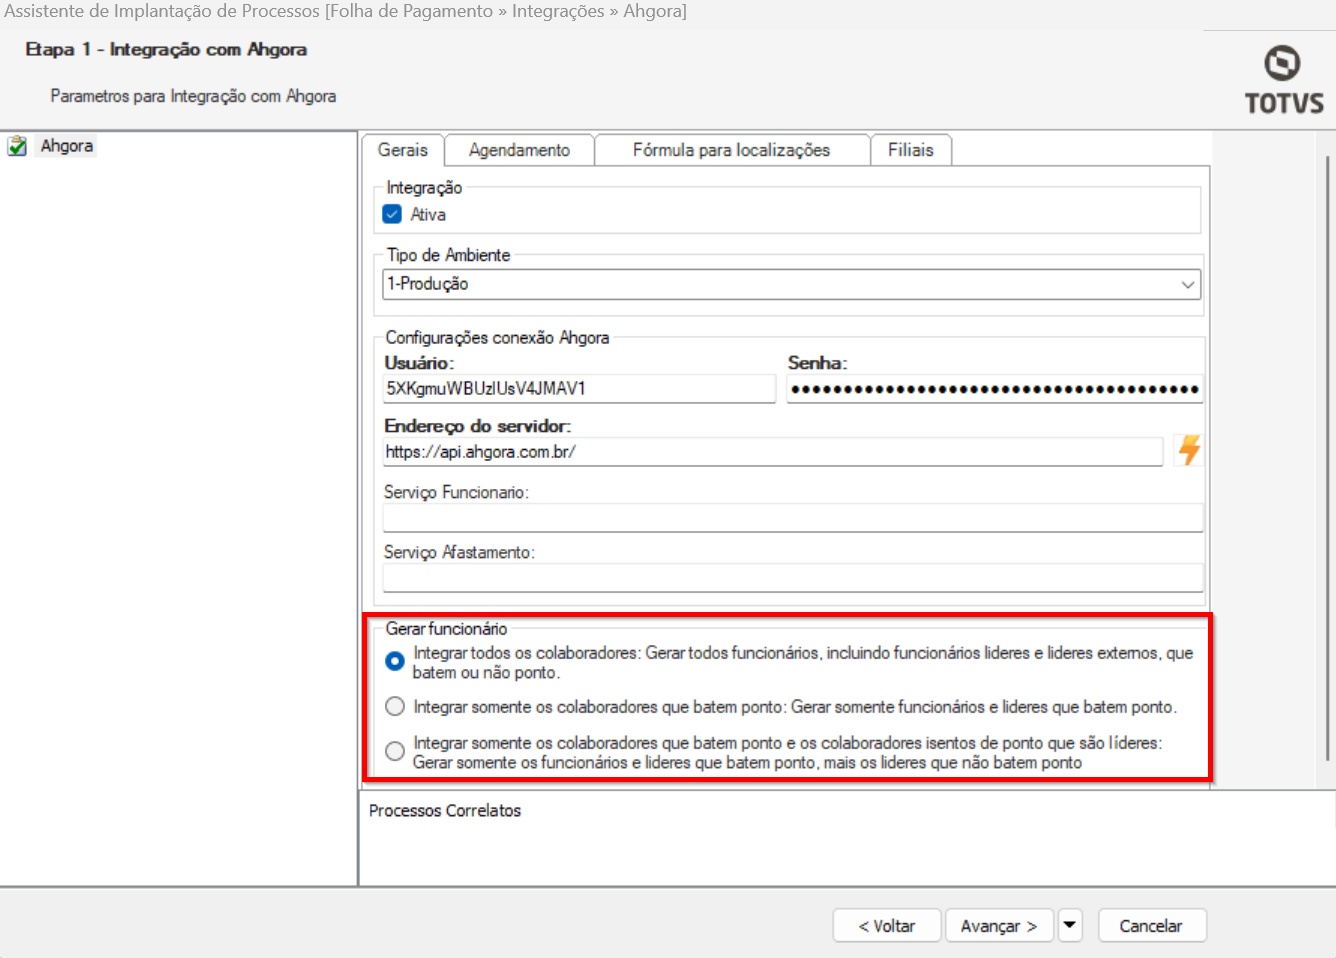The width and height of the screenshot is (1336, 958).
Task: Switch to the Gerais tab
Action: [403, 150]
